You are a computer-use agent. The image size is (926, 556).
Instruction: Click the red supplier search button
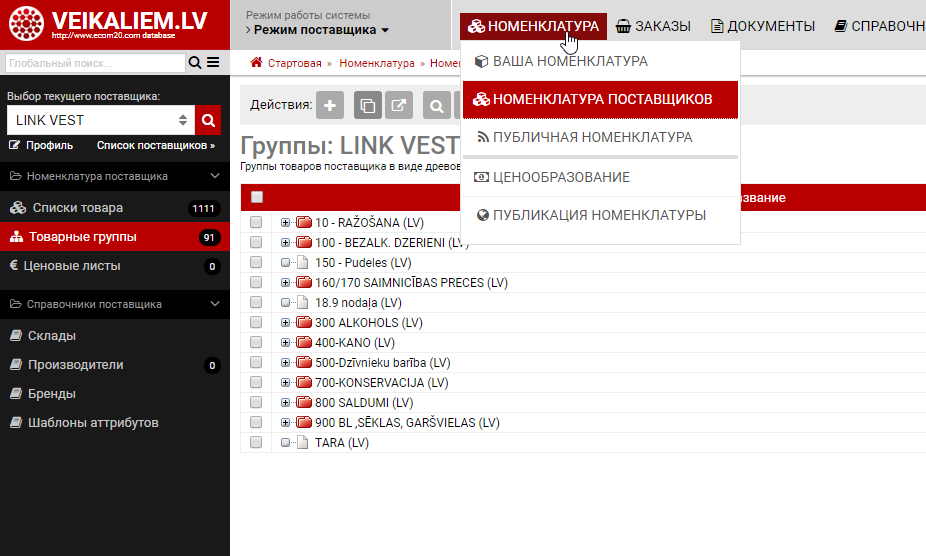click(208, 120)
